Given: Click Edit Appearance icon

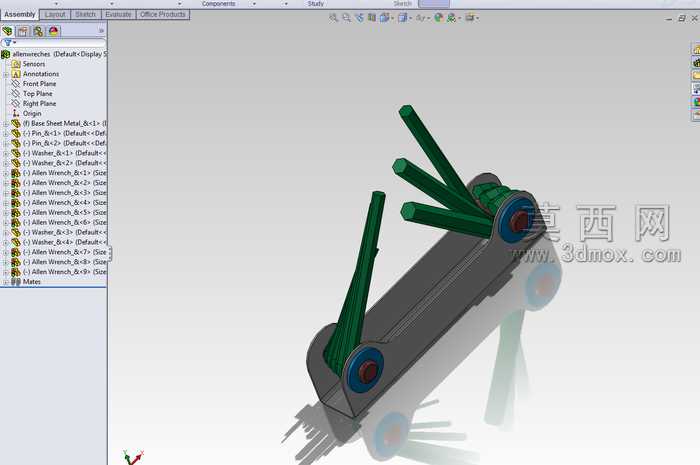Looking at the screenshot, I should point(439,18).
